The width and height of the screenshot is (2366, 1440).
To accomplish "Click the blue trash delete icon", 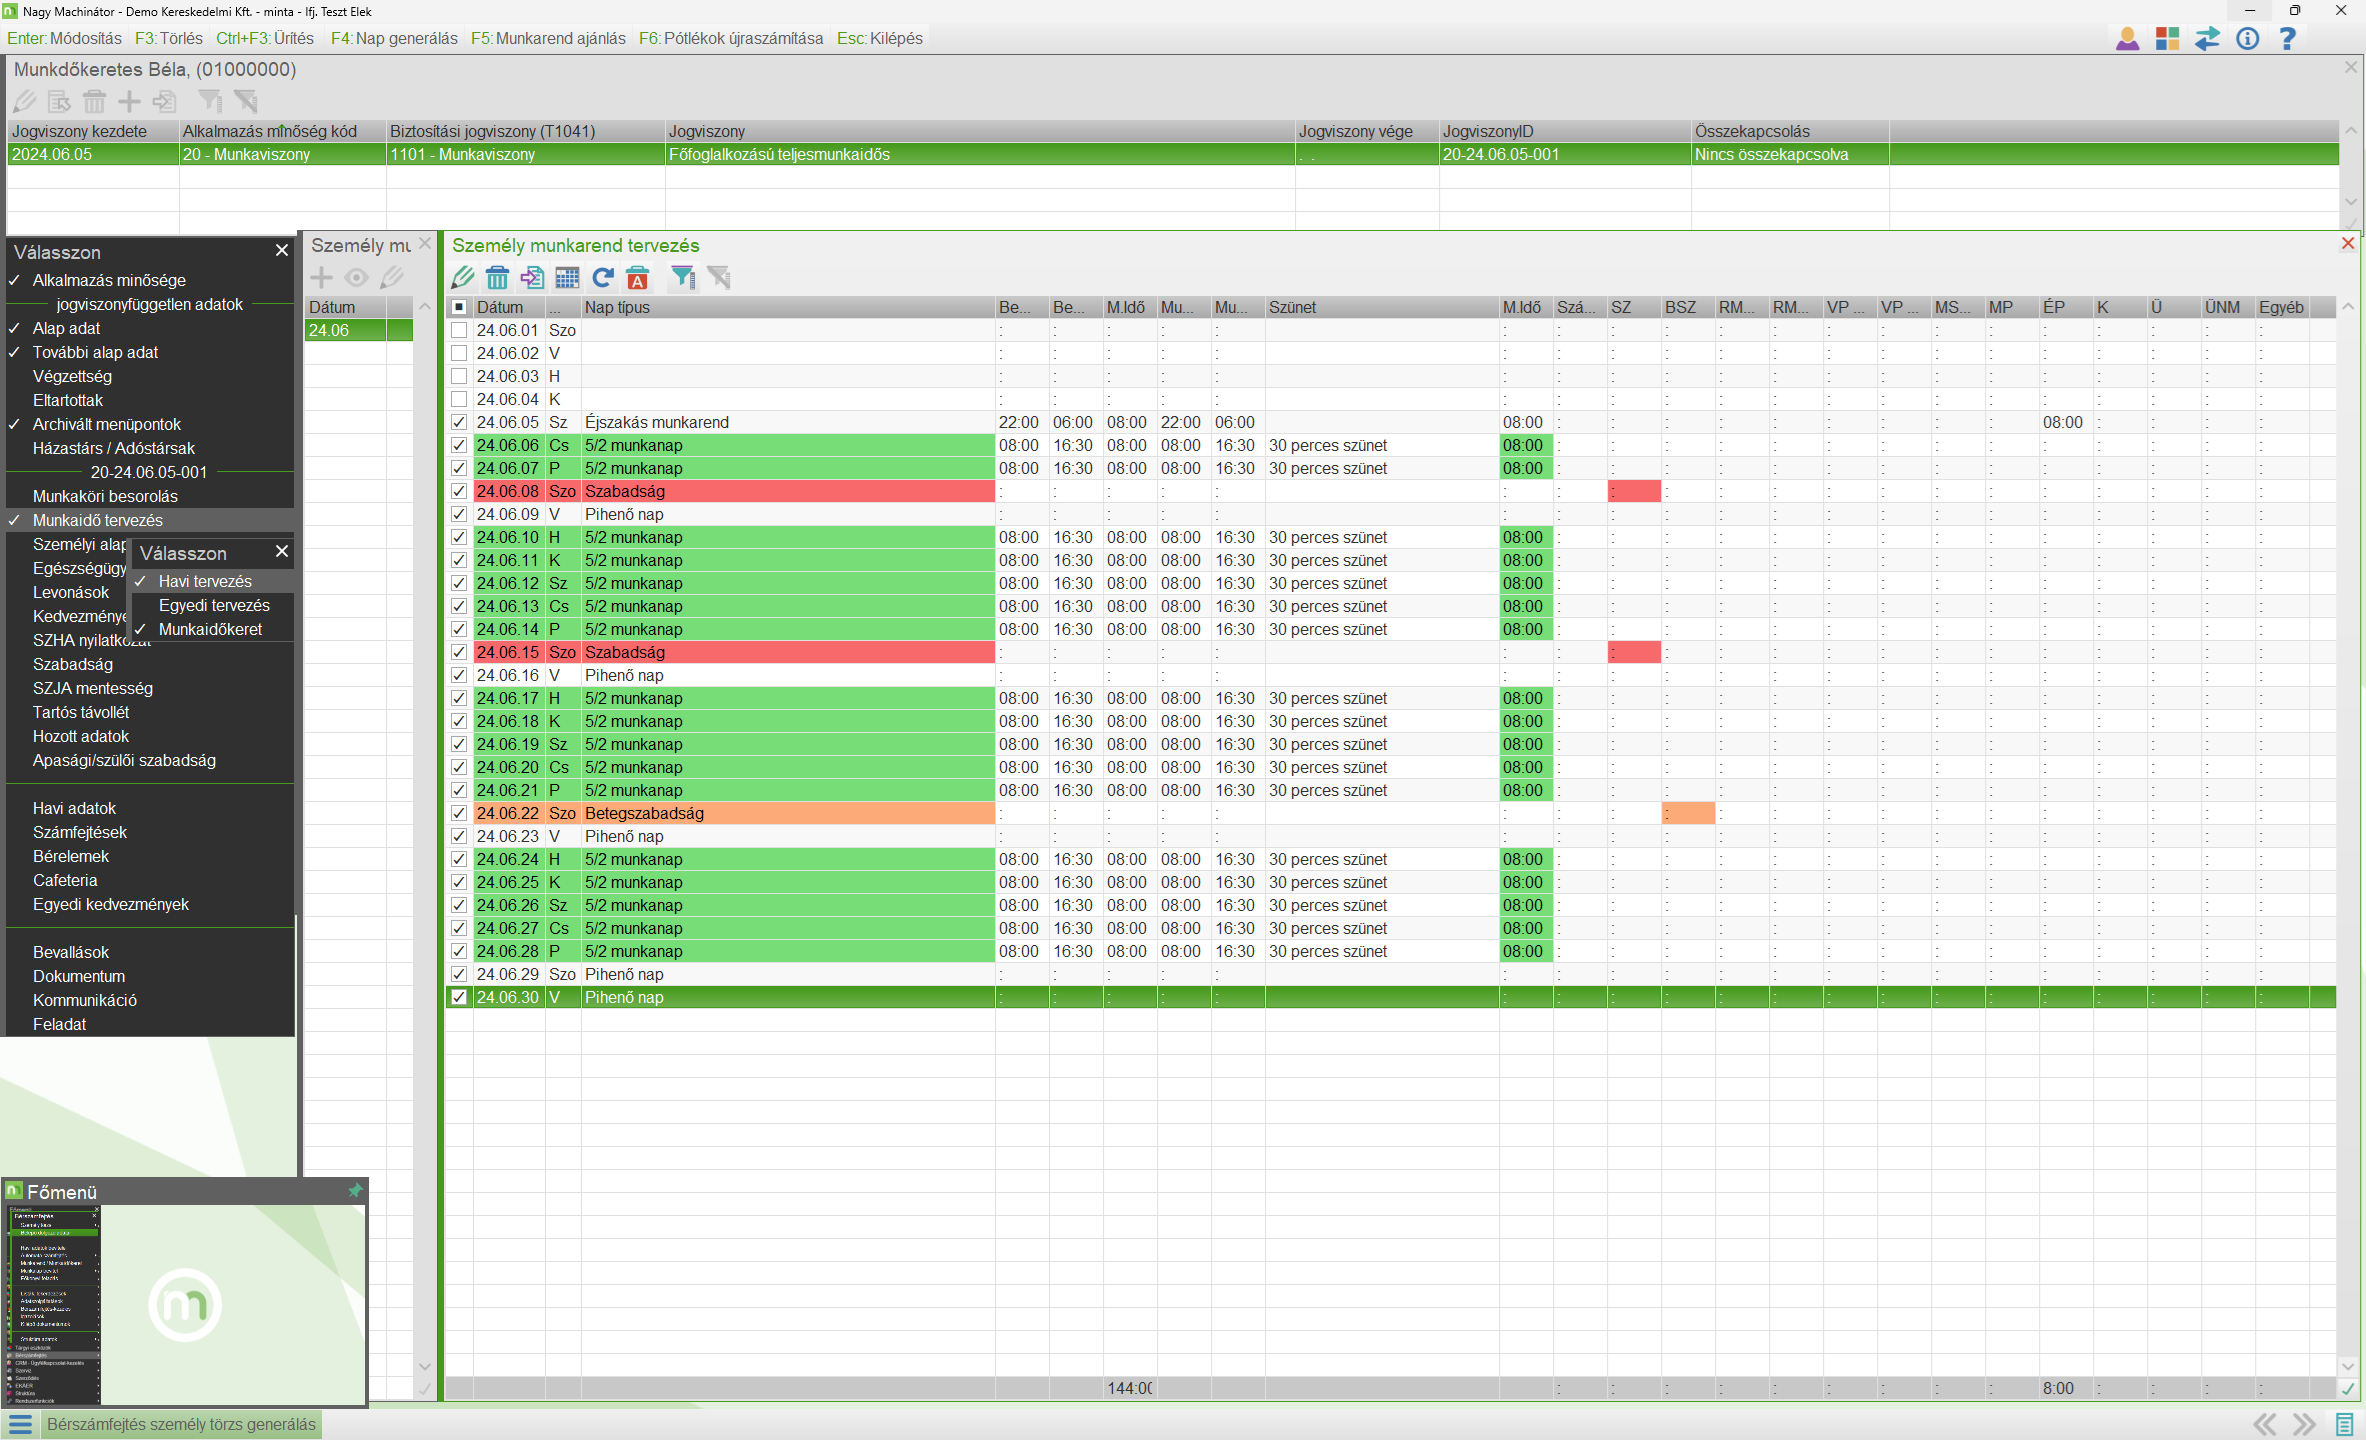I will pos(497,278).
